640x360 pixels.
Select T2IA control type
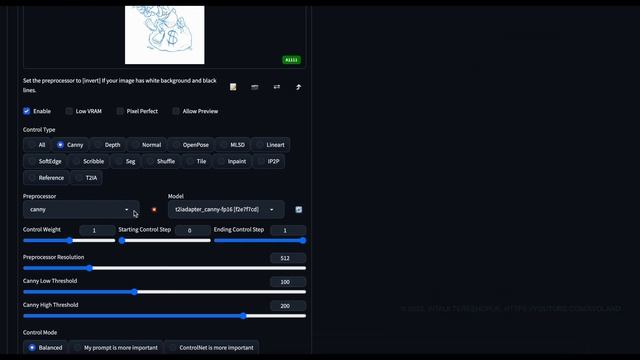(x=87, y=178)
